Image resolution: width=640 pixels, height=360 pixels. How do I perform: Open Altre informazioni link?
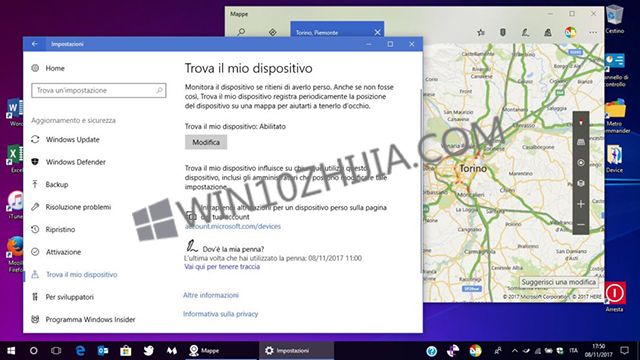(211, 295)
